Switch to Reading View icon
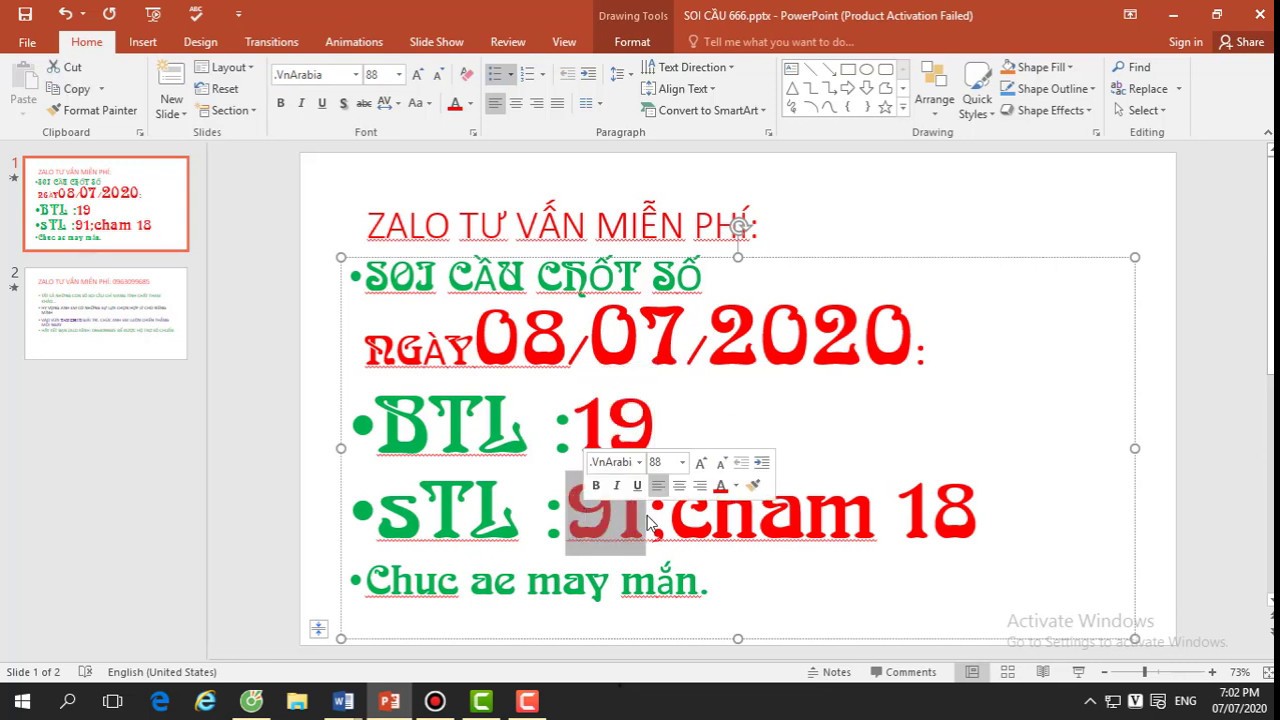Screen dimensions: 1280x720 (x=1043, y=672)
